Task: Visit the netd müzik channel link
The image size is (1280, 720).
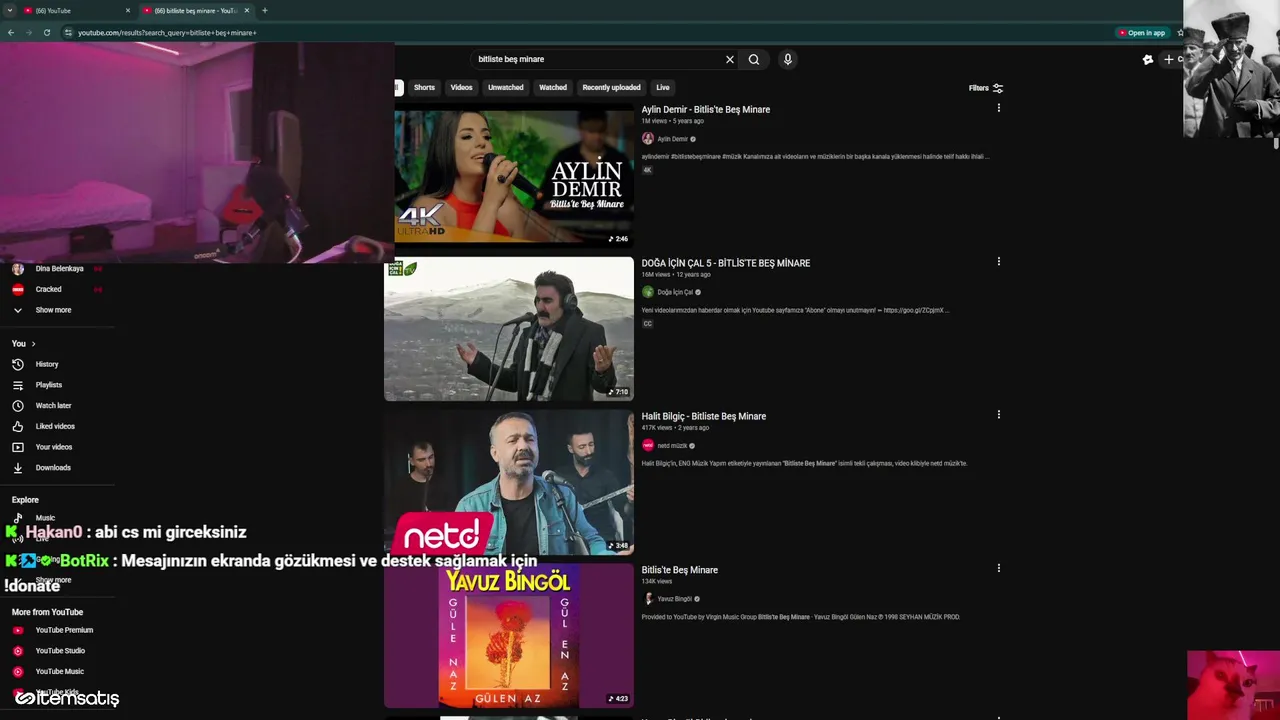Action: click(672, 446)
